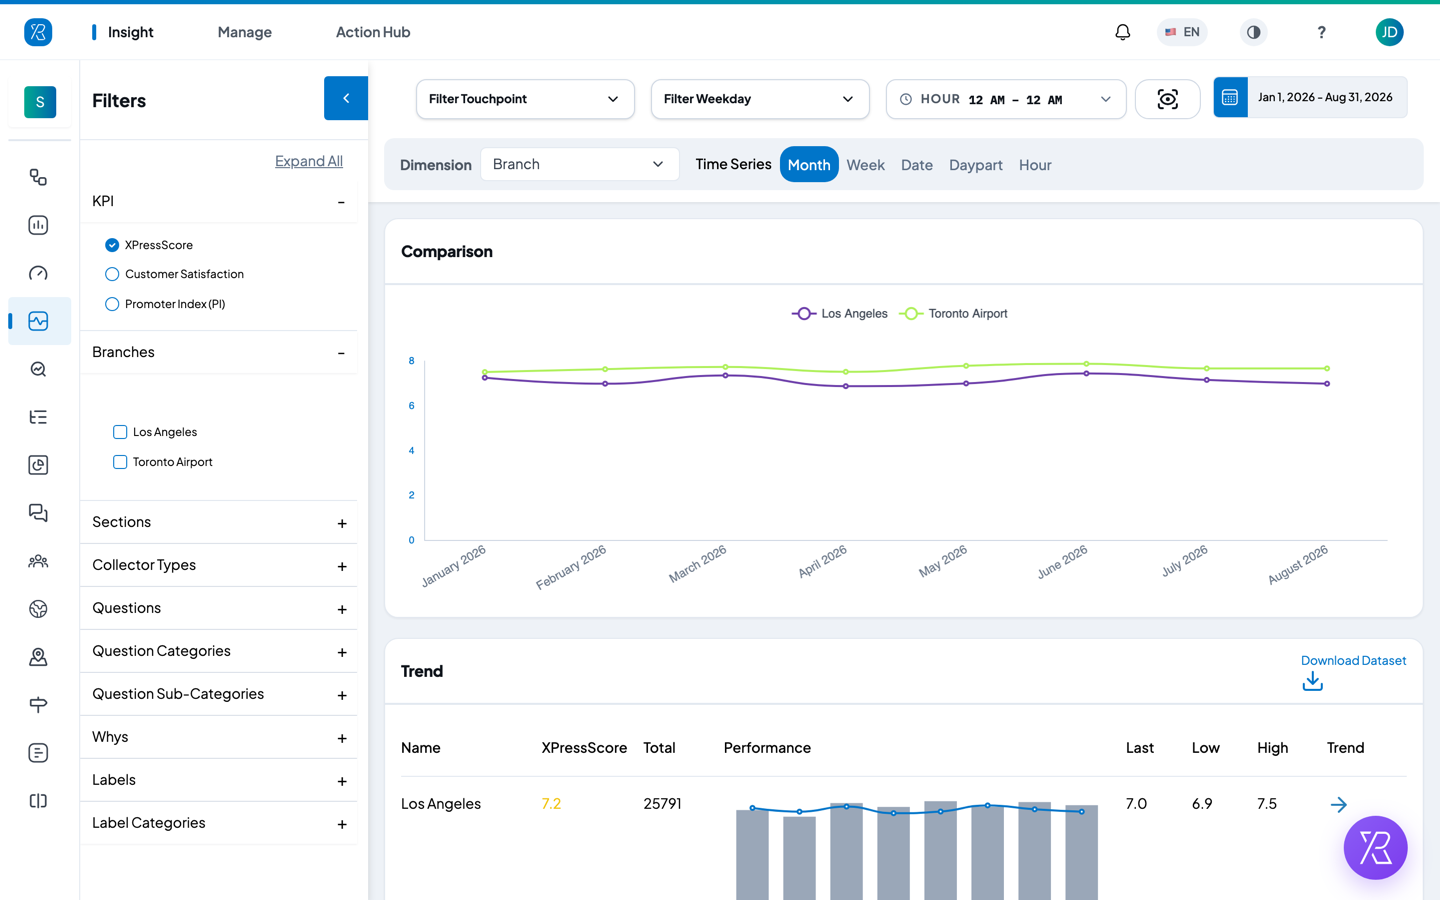This screenshot has height=900, width=1440.
Task: Click the connected squares flow icon in sidebar
Action: [x=38, y=177]
